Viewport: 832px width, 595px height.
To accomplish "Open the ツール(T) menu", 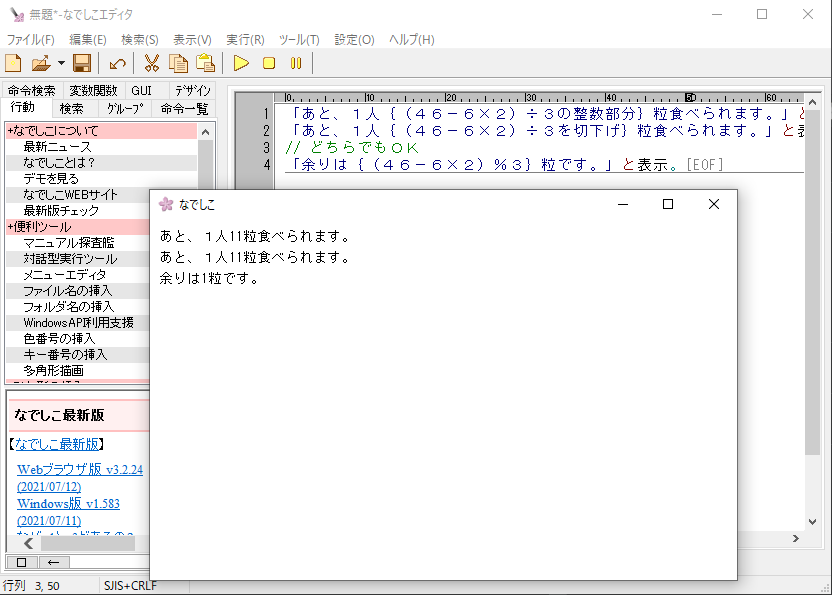I will coord(299,40).
